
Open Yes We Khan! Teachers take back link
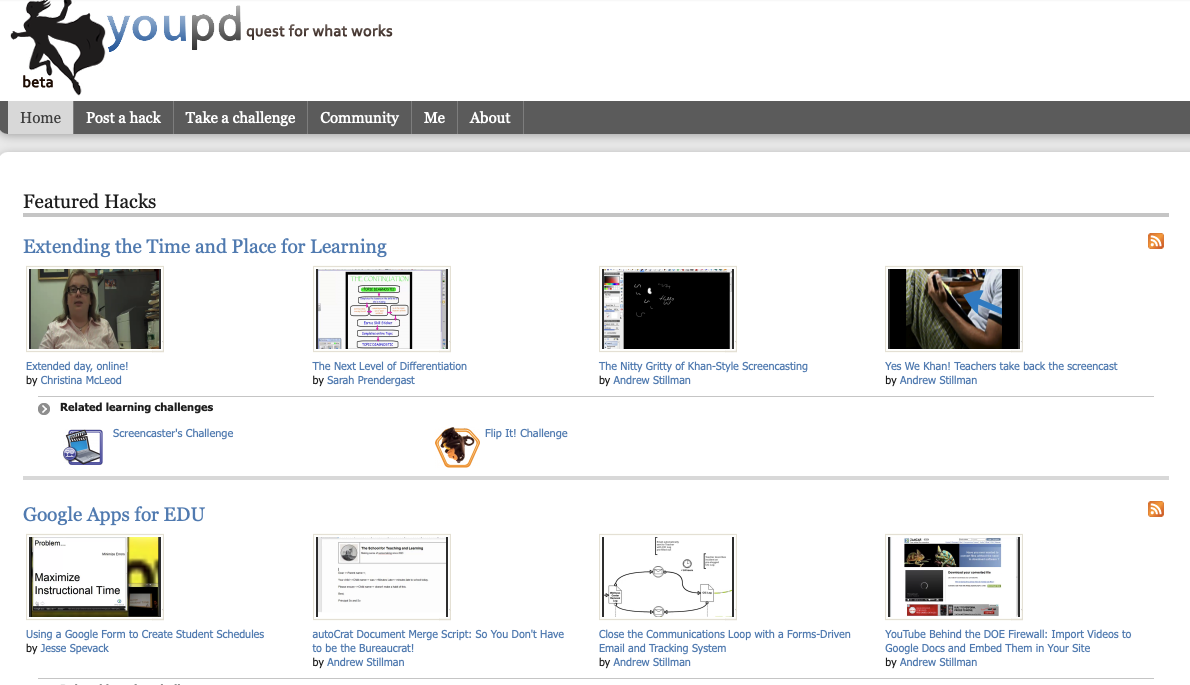coord(1001,366)
